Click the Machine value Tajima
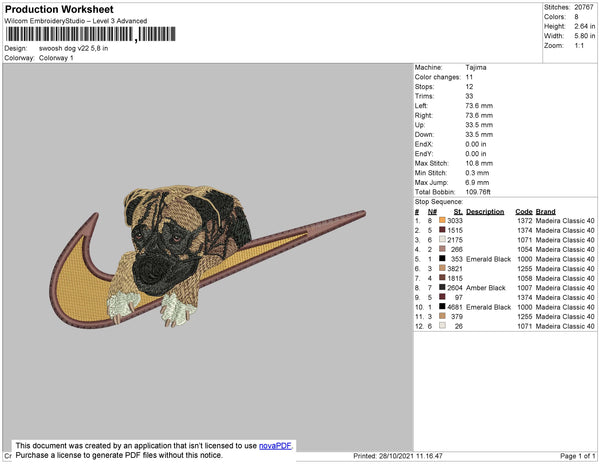This screenshot has width=600, height=464. pos(476,67)
